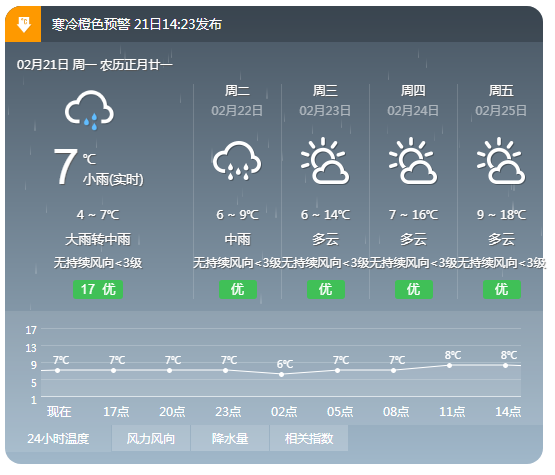Image resolution: width=555 pixels, height=475 pixels.
Task: Switch to the 风力风向 tab
Action: (x=151, y=439)
